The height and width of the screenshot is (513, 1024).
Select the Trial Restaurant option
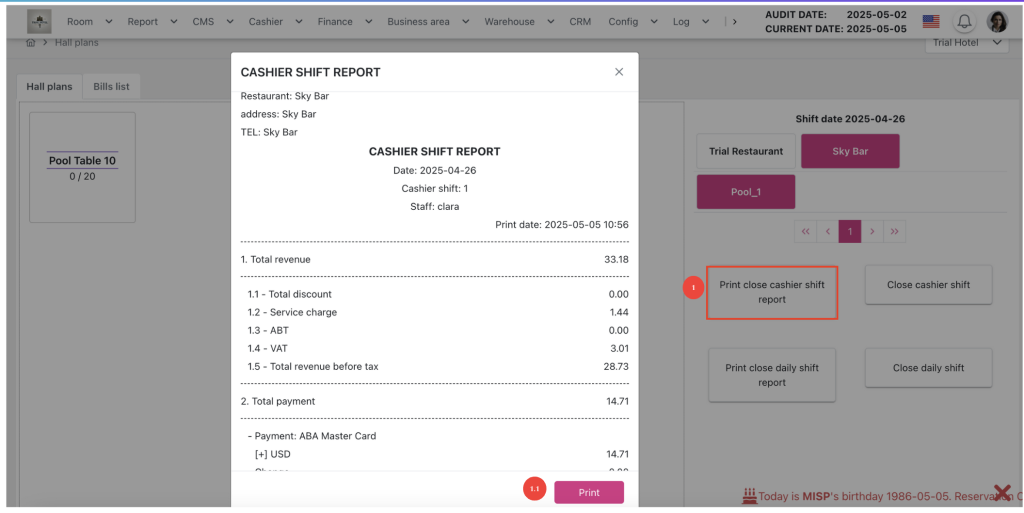click(x=746, y=151)
